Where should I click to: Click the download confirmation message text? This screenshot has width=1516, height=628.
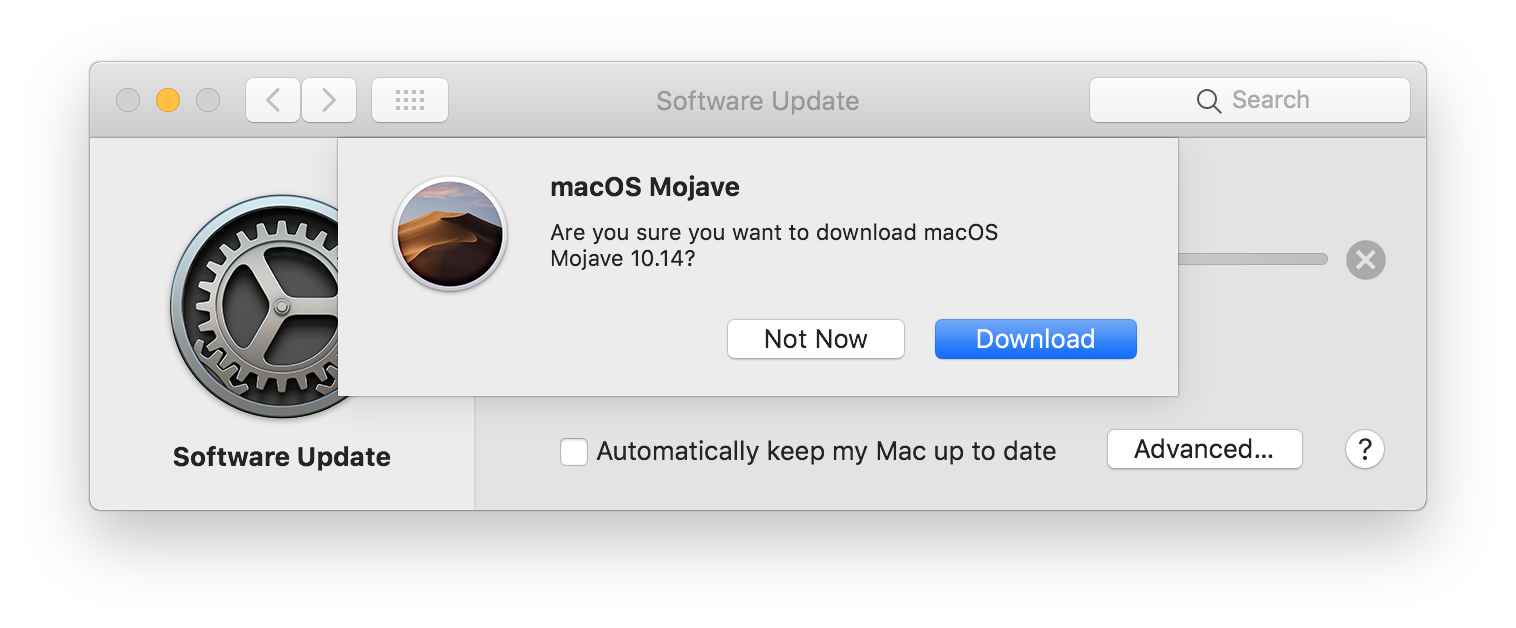775,245
